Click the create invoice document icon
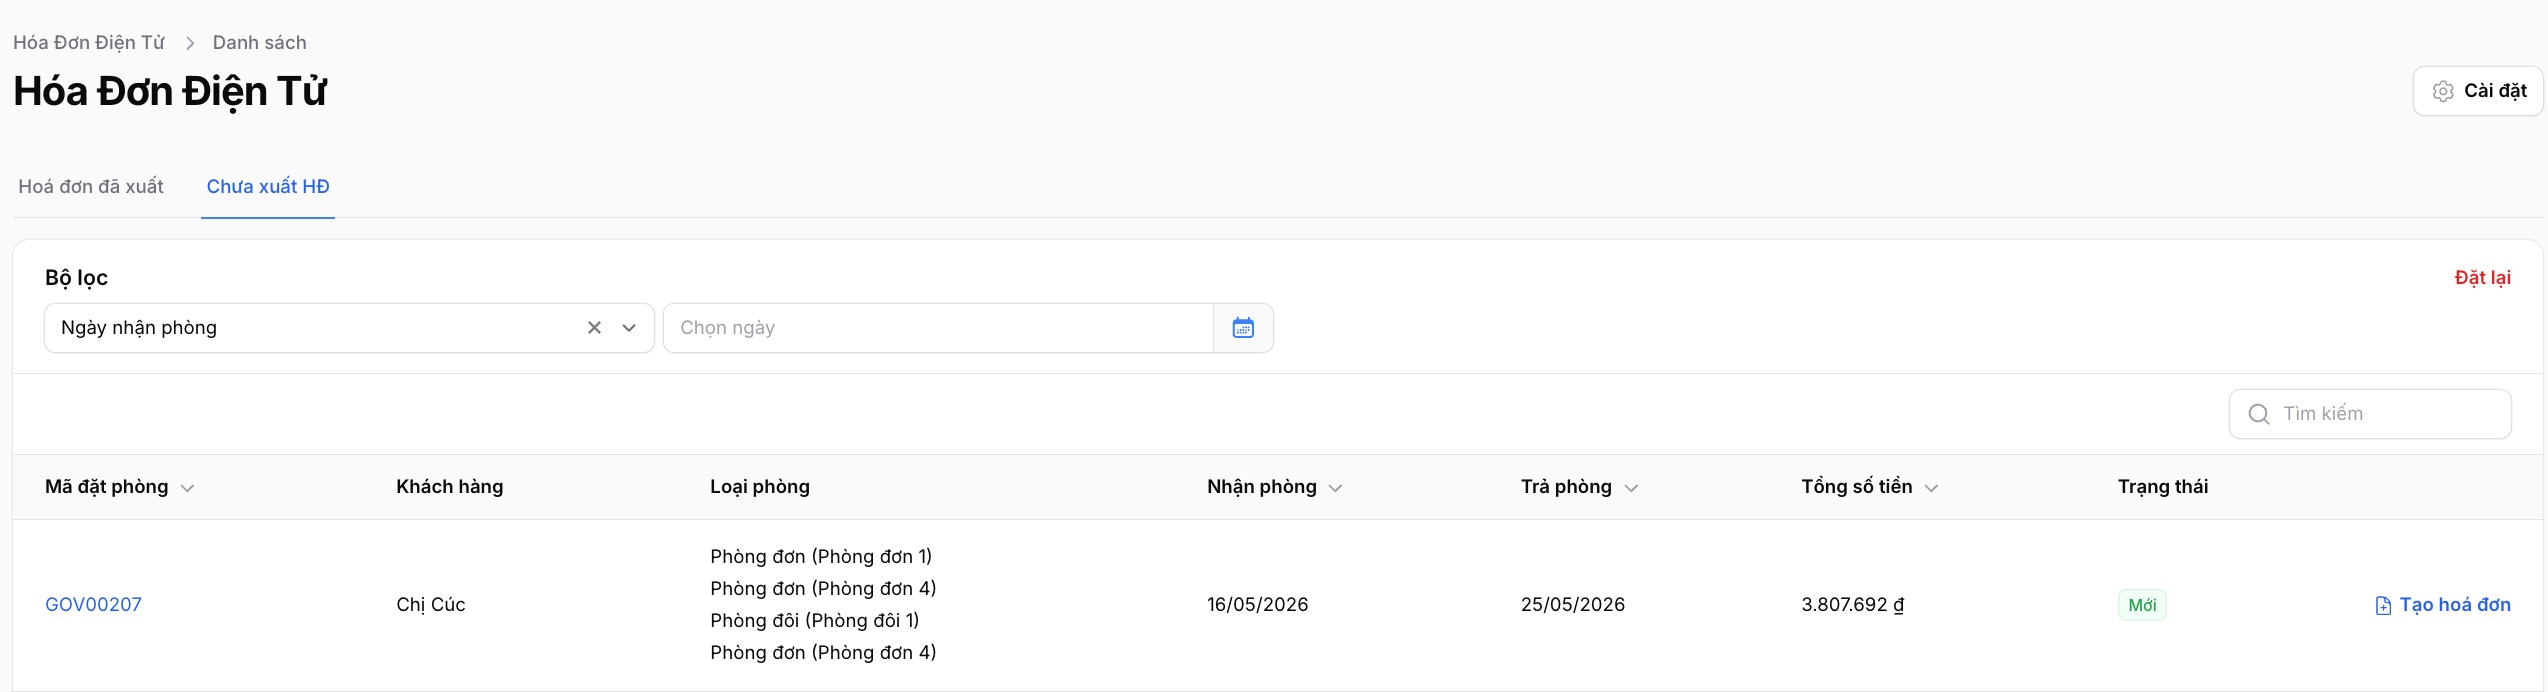The image size is (2548, 692). tap(2383, 605)
